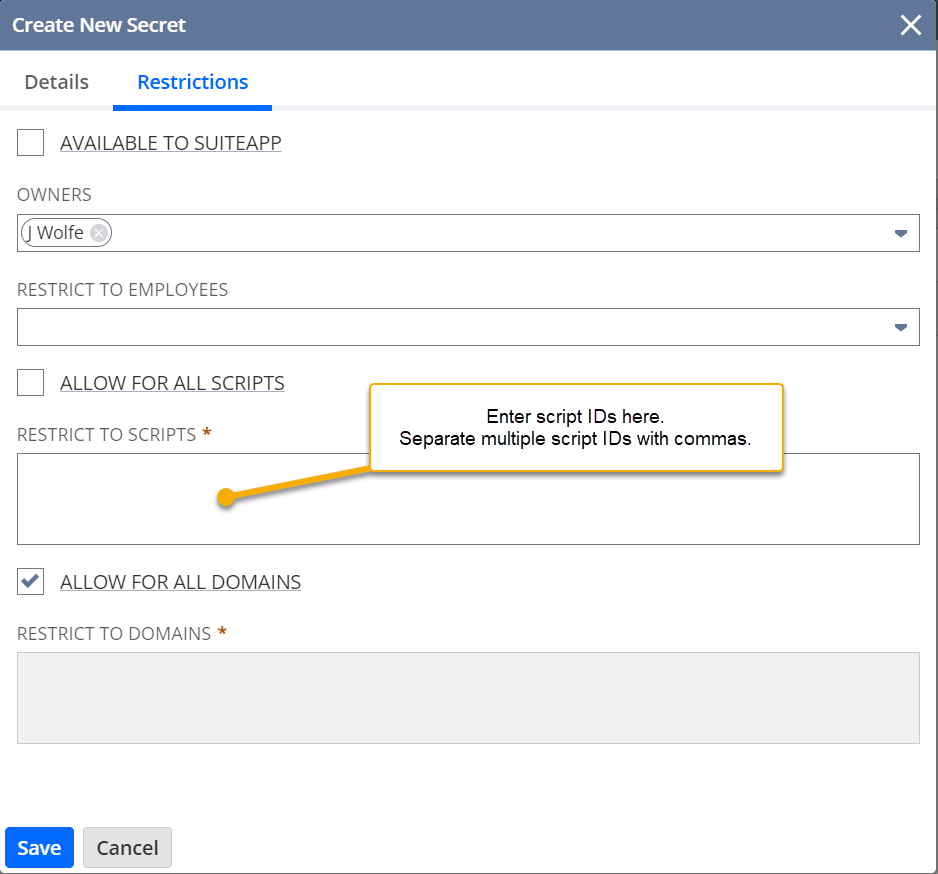Click the Restrict to Domains label

coord(114,634)
